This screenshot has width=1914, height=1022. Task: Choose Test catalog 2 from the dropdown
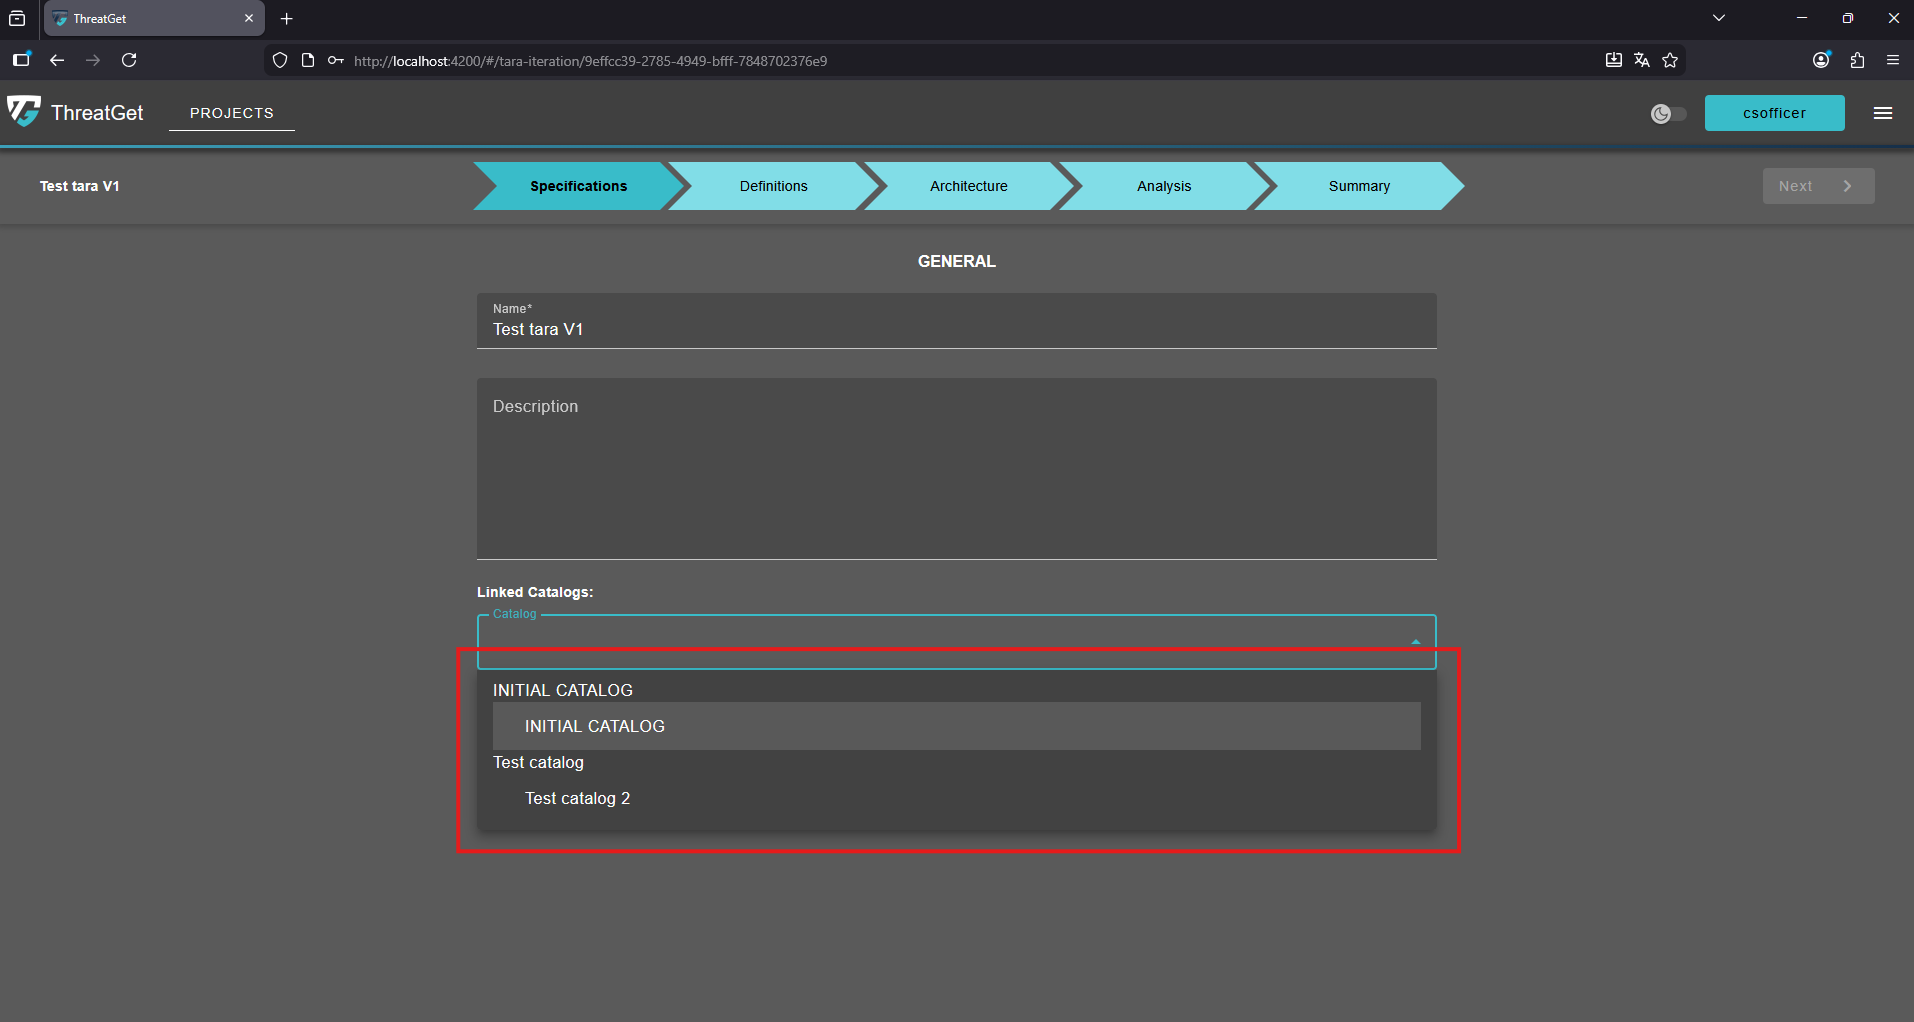577,798
